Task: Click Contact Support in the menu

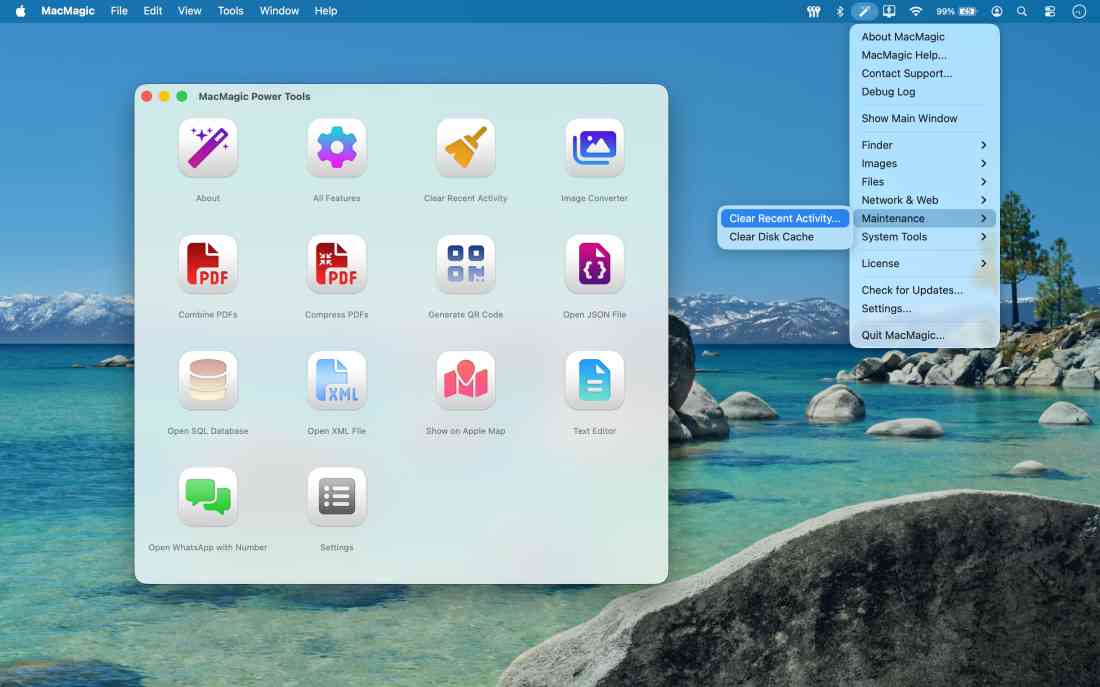Action: (x=907, y=73)
